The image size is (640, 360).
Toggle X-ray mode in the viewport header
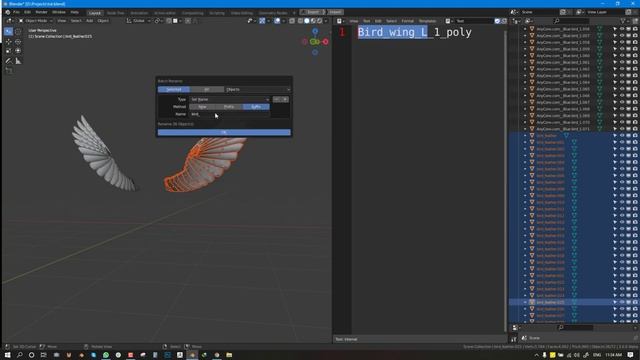292,21
